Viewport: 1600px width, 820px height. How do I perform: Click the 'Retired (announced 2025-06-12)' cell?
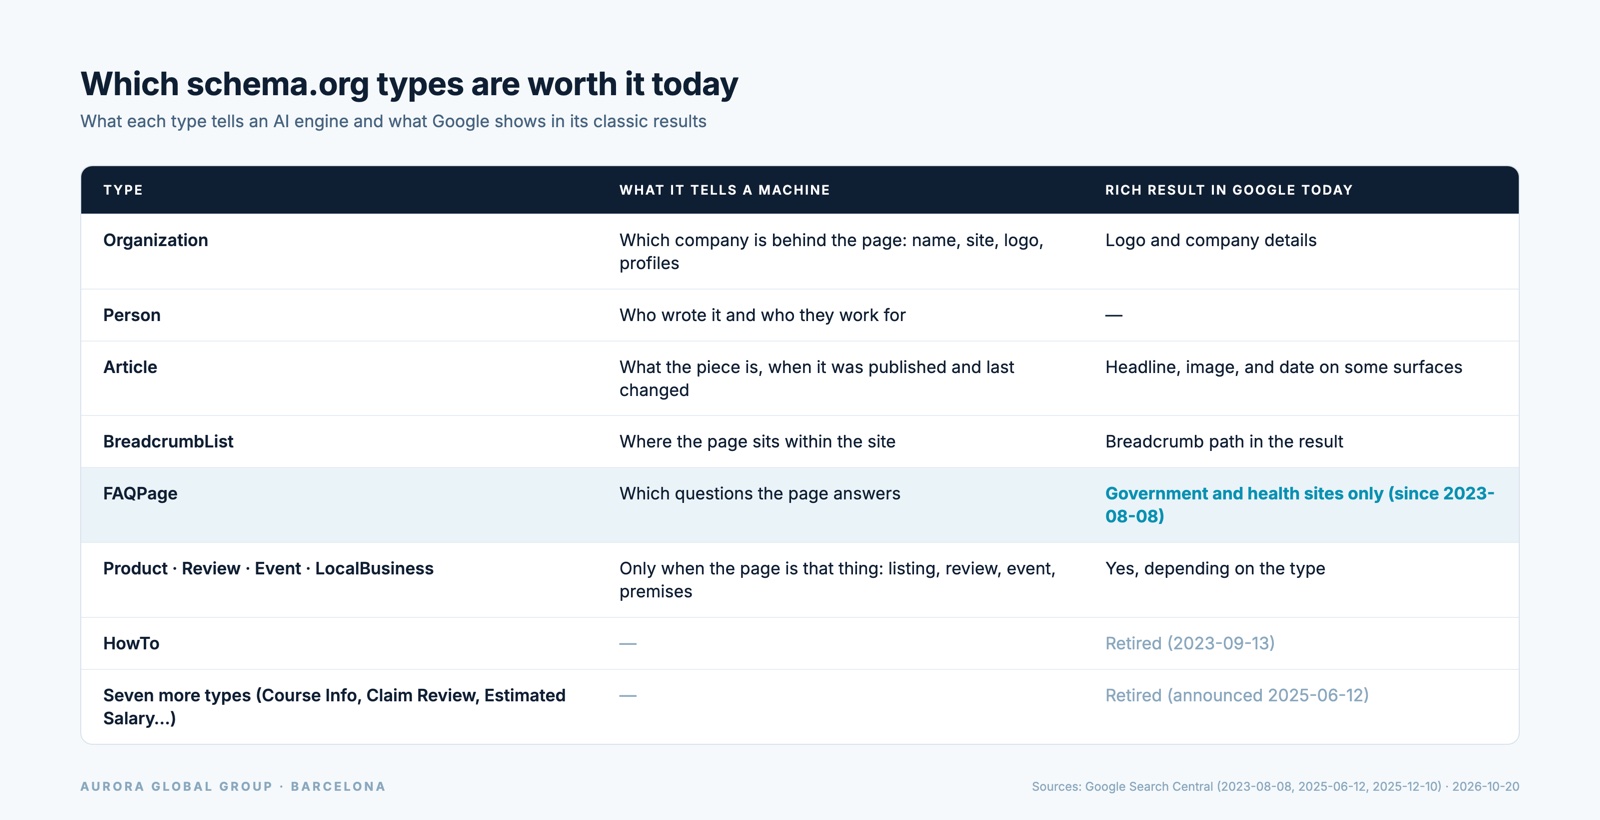pos(1237,695)
